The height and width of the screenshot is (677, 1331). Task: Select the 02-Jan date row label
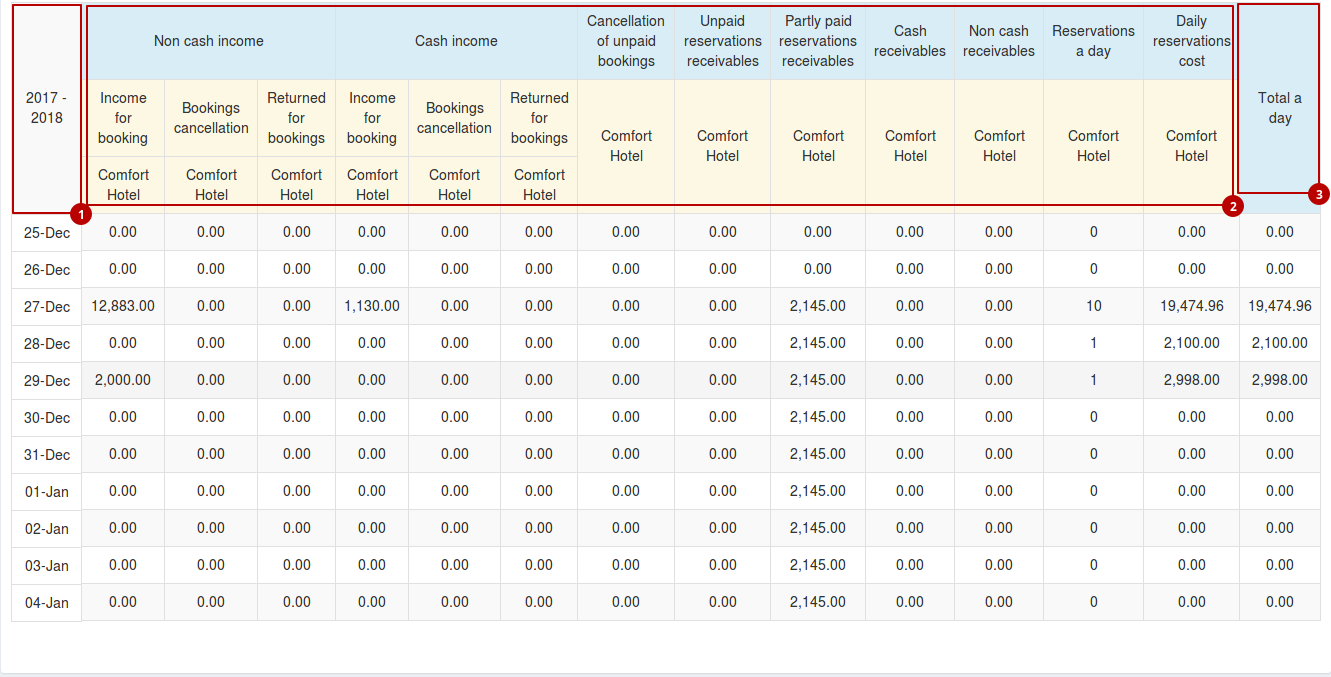pyautogui.click(x=47, y=529)
